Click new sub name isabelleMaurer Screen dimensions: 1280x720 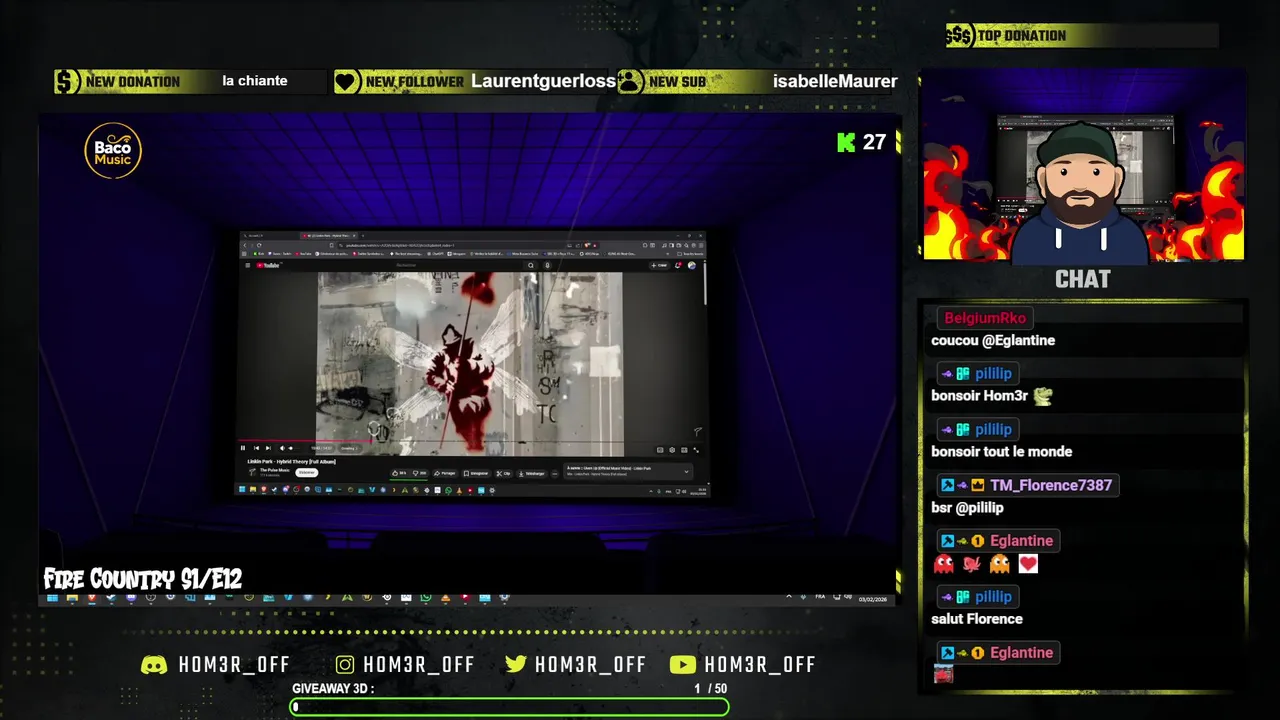pos(835,81)
